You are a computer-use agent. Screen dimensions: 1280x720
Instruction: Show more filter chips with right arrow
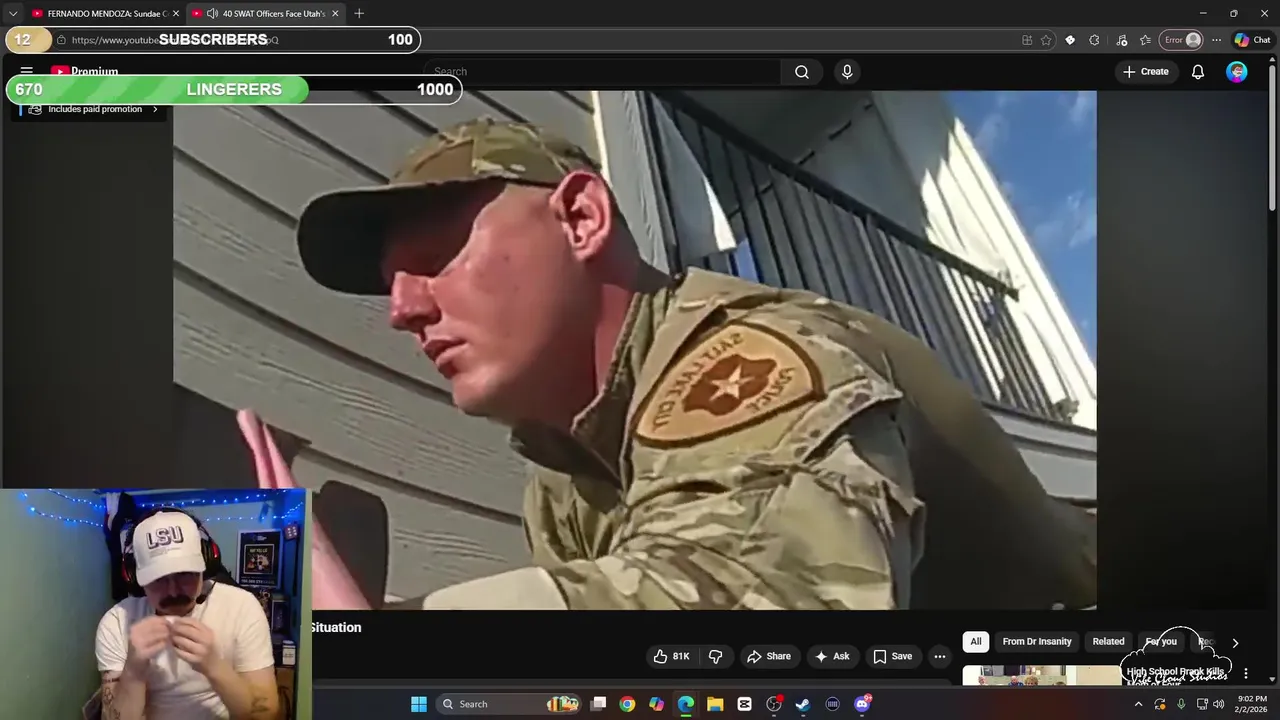[x=1235, y=643]
